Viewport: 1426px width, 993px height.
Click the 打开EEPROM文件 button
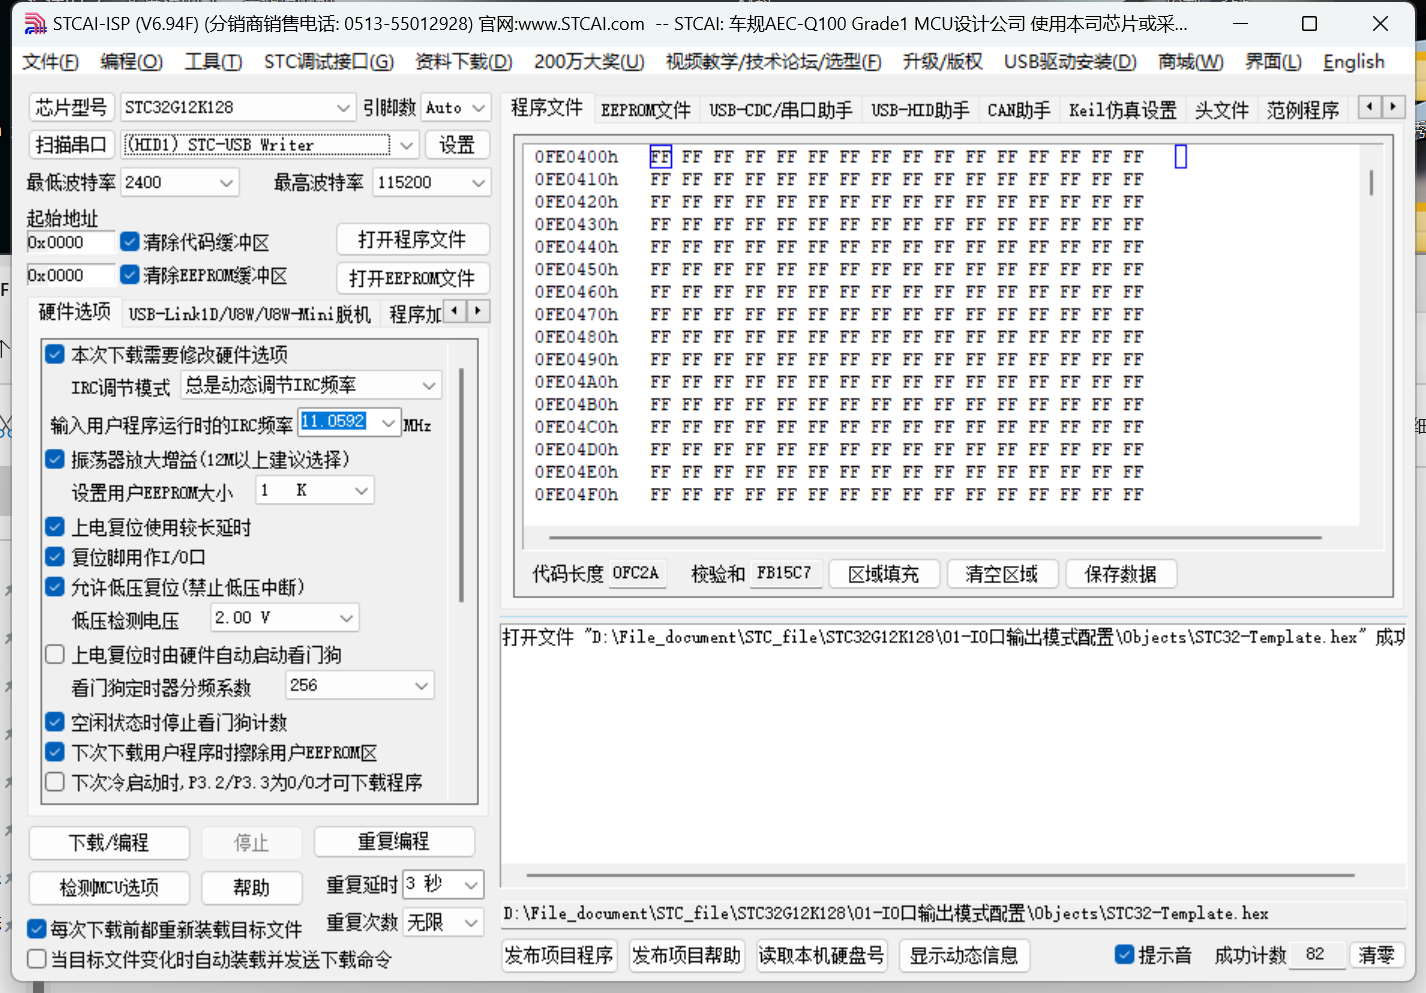tap(412, 278)
